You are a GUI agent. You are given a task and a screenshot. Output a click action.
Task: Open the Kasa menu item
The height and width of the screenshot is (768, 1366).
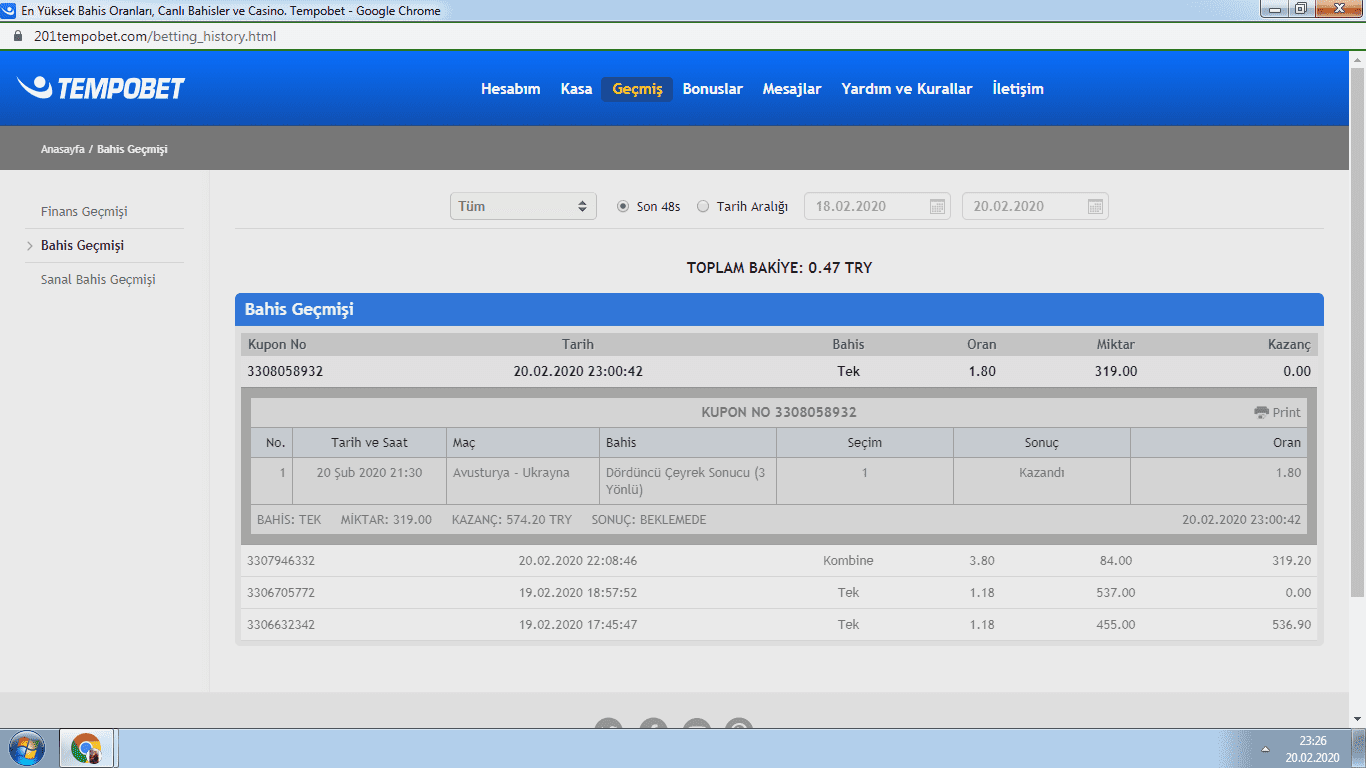(576, 89)
